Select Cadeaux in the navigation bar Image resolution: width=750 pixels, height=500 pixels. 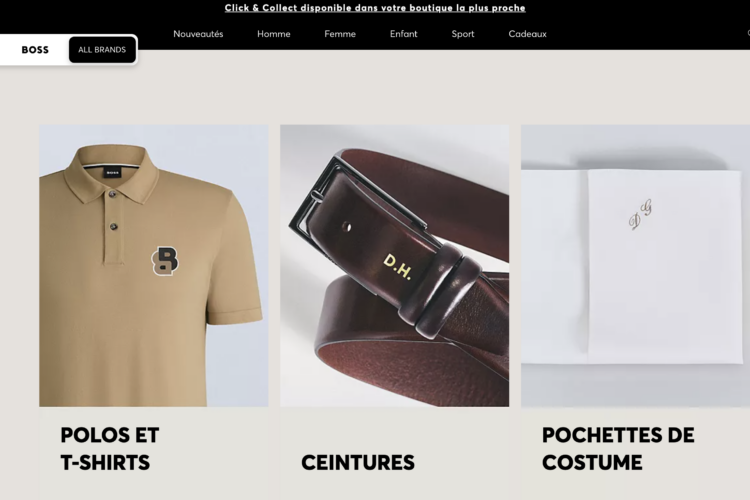(x=528, y=34)
